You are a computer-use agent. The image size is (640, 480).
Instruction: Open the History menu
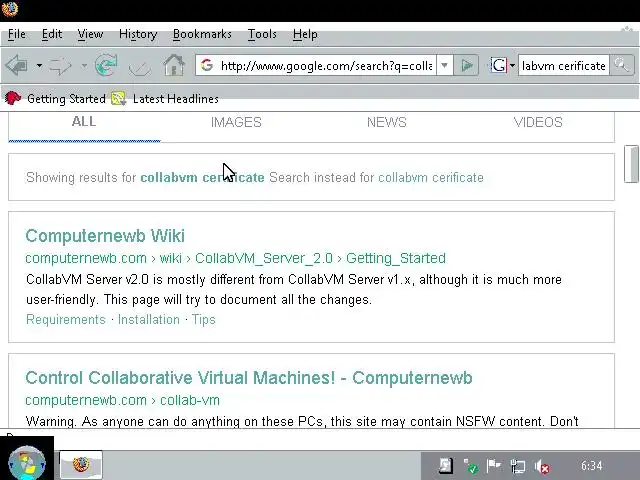(138, 34)
